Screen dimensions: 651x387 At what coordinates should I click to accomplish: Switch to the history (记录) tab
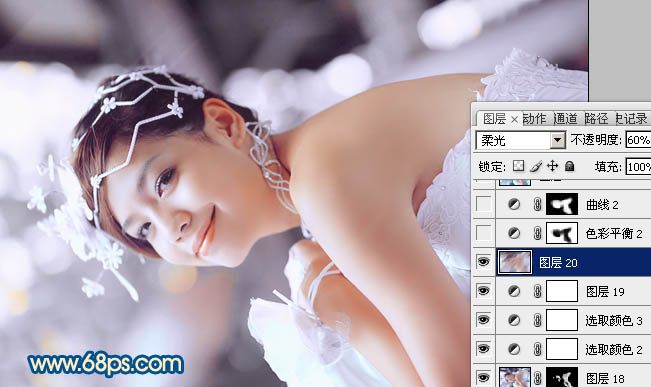coord(631,119)
